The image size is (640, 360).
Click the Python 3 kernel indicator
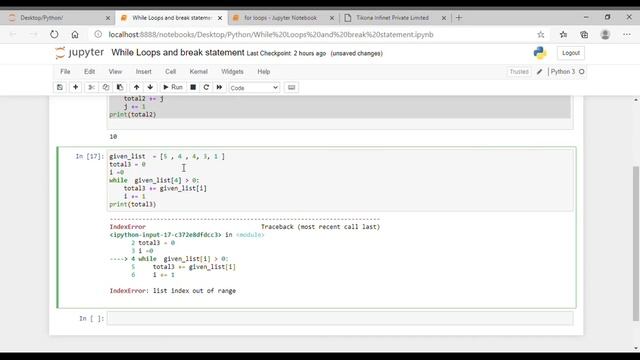[x=567, y=72]
